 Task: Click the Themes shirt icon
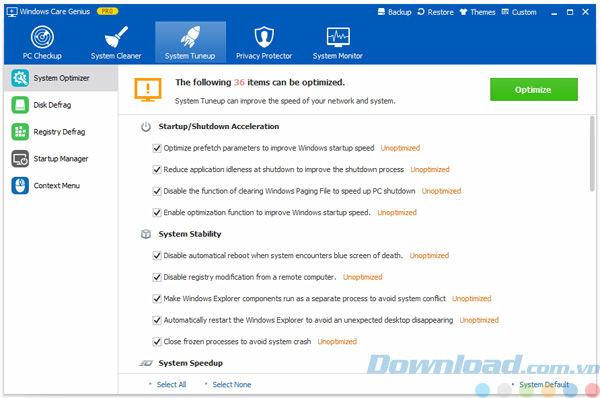[463, 12]
